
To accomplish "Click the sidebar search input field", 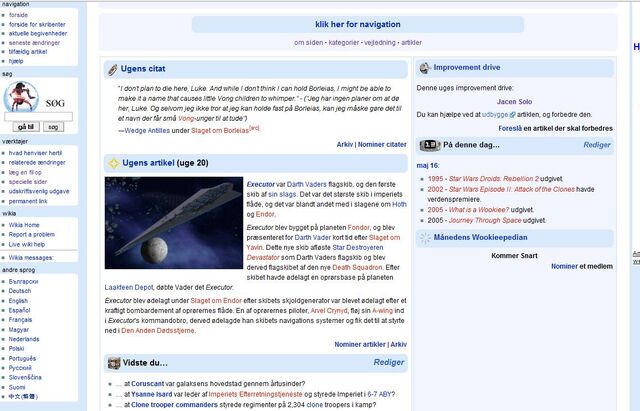I will pos(38,117).
